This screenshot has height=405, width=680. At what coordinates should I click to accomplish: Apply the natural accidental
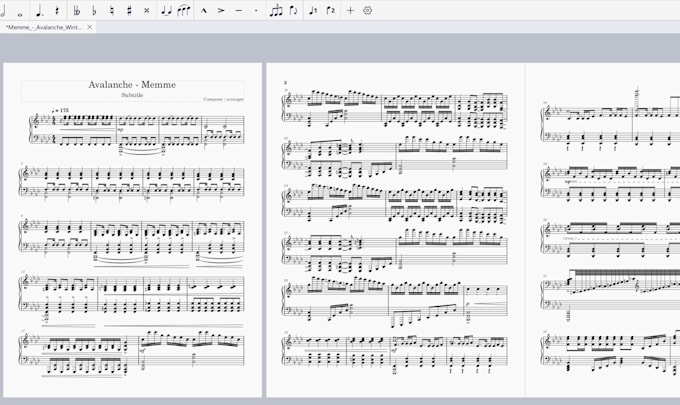112,11
